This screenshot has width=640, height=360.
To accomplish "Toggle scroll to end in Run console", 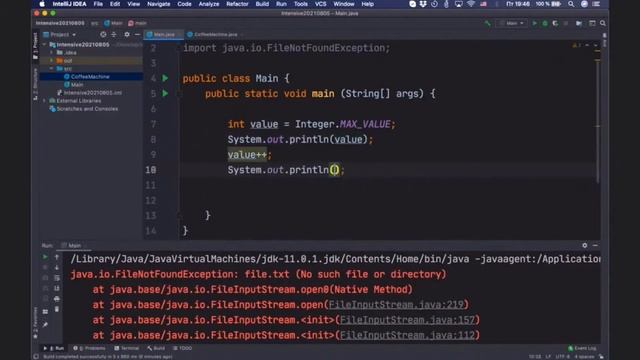I will [x=57, y=289].
